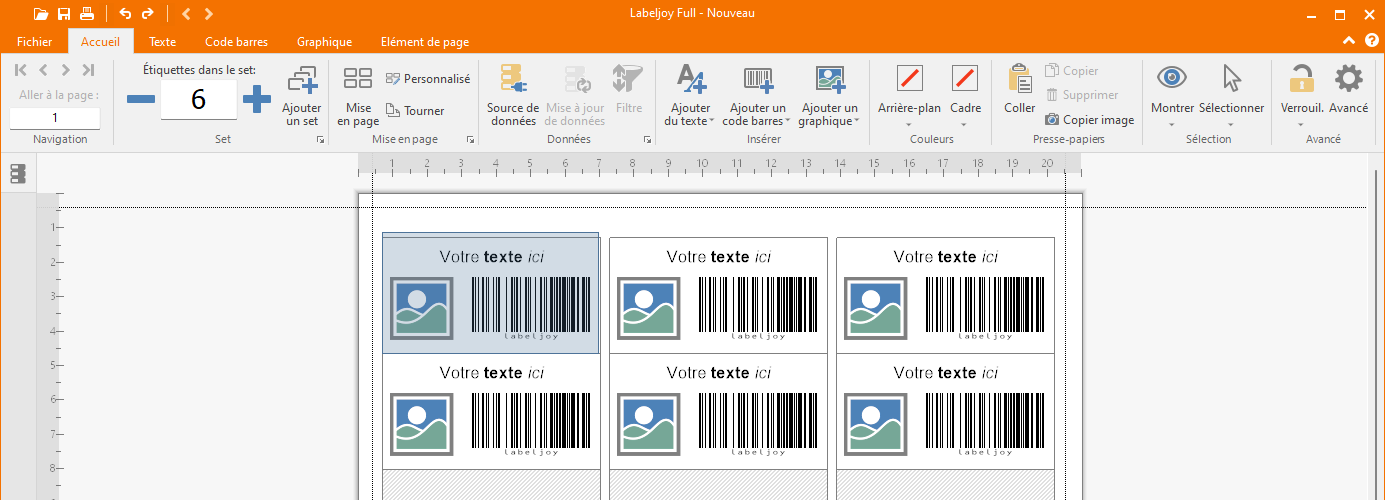The width and height of the screenshot is (1385, 500).
Task: Expand the Montrer dropdown arrow
Action: pyautogui.click(x=1172, y=125)
